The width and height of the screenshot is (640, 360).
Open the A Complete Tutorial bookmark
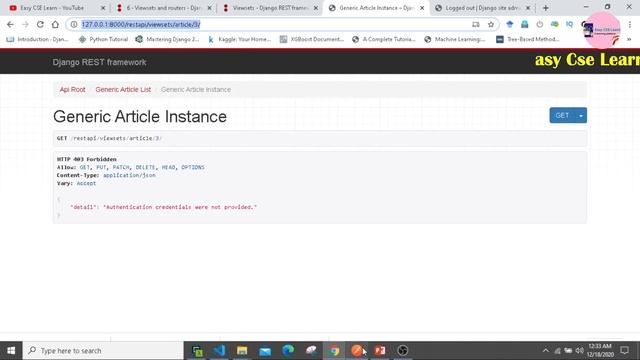[x=384, y=39]
